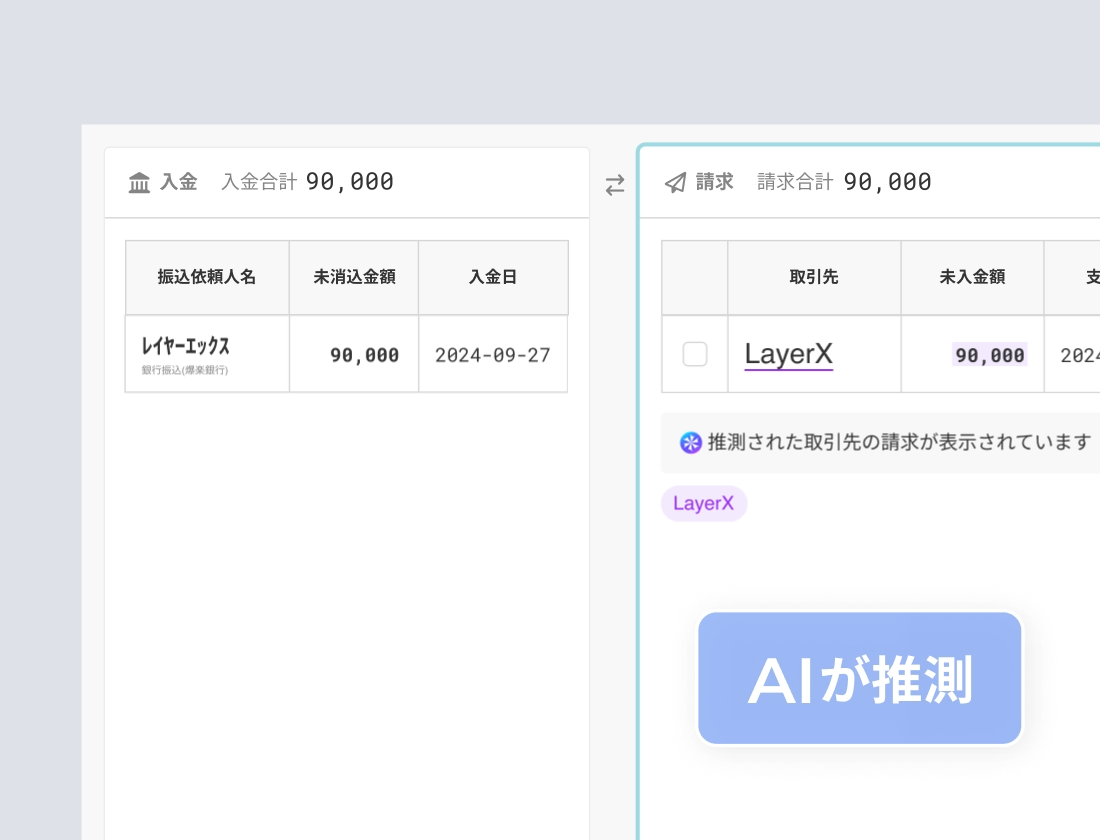Open the LayerX transaction link

(788, 353)
